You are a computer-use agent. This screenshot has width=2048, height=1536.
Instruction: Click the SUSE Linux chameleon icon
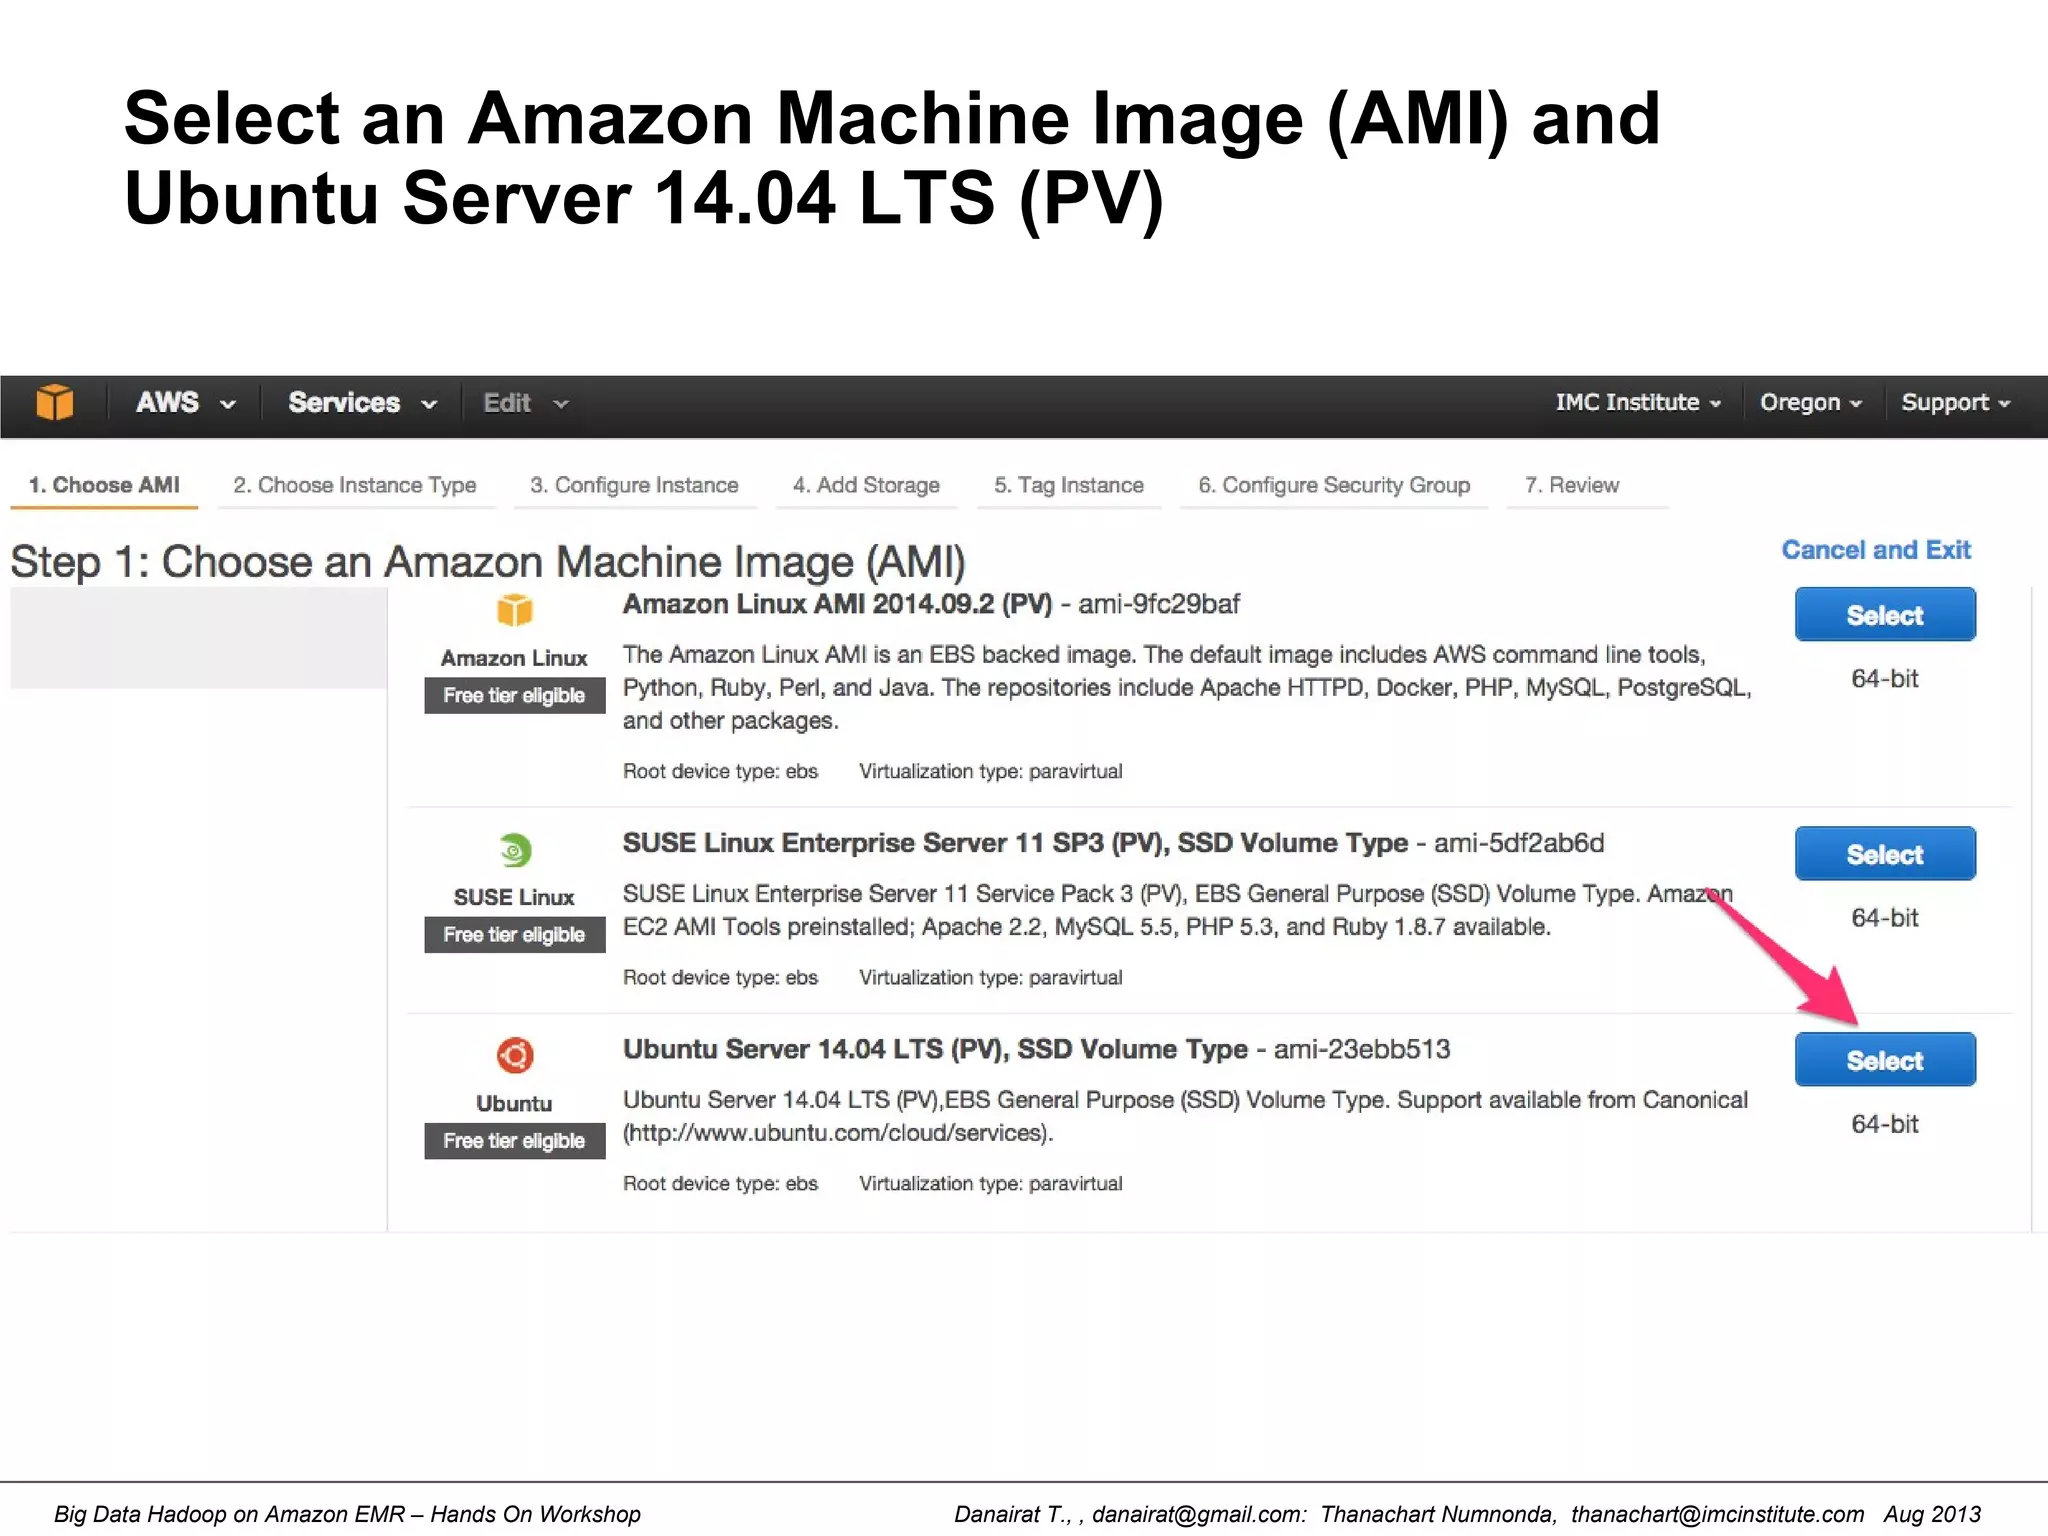point(514,850)
